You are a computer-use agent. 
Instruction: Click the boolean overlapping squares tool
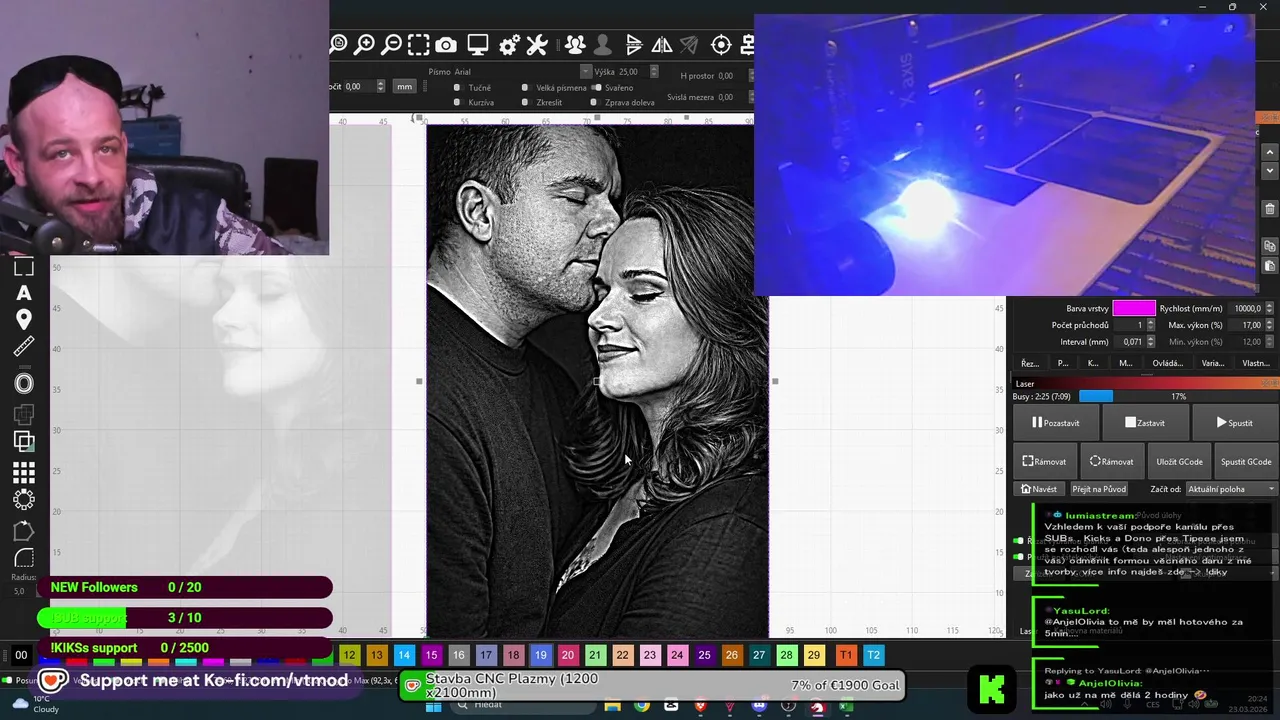pyautogui.click(x=24, y=441)
